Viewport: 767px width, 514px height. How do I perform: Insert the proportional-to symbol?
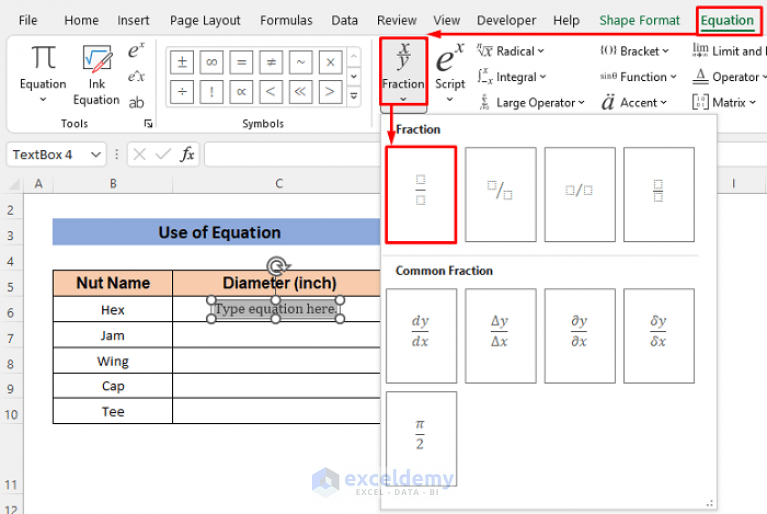pyautogui.click(x=241, y=92)
